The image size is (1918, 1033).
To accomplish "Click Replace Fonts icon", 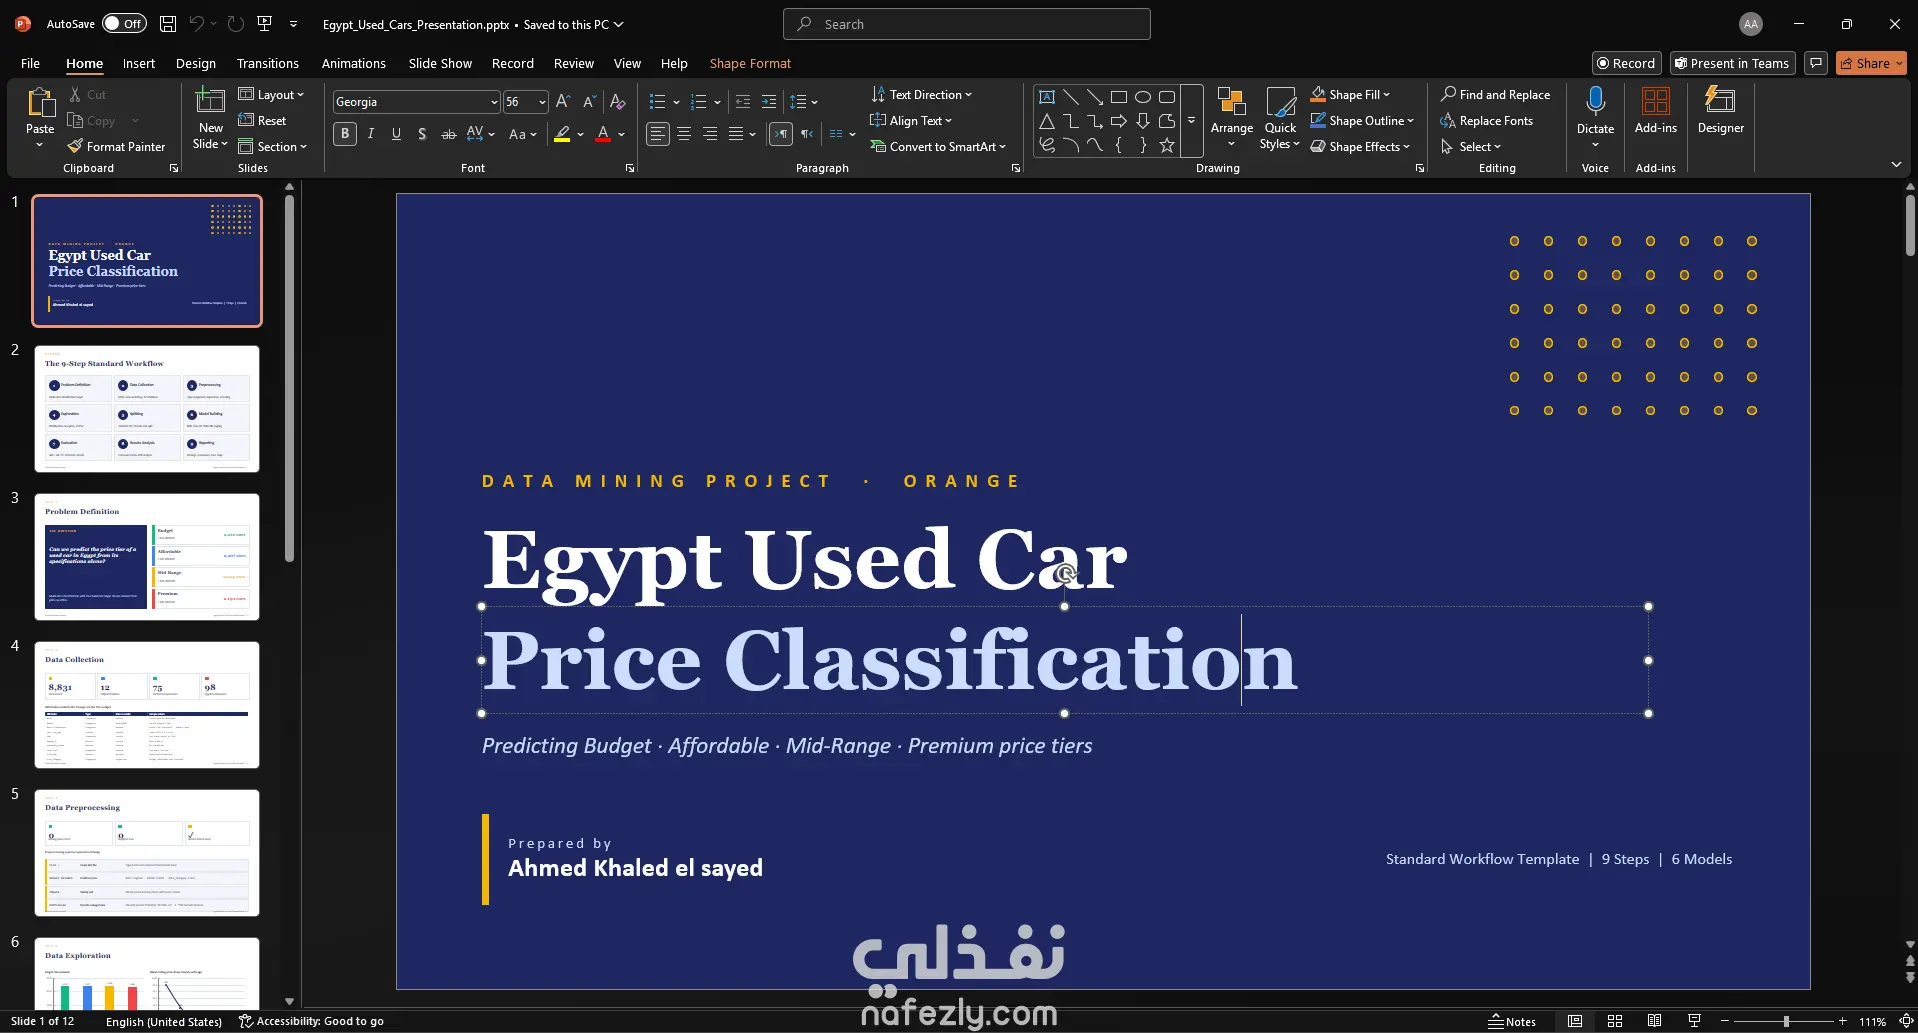I will point(1447,120).
